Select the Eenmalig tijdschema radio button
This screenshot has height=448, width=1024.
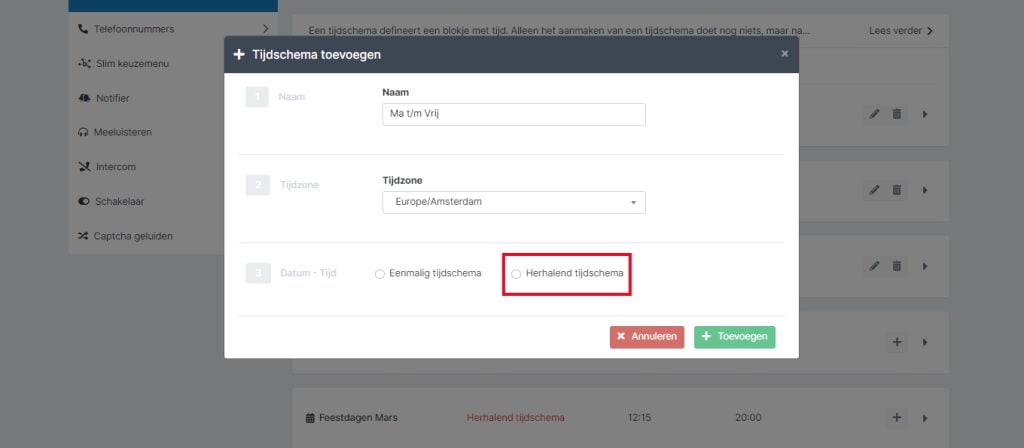[x=379, y=274]
